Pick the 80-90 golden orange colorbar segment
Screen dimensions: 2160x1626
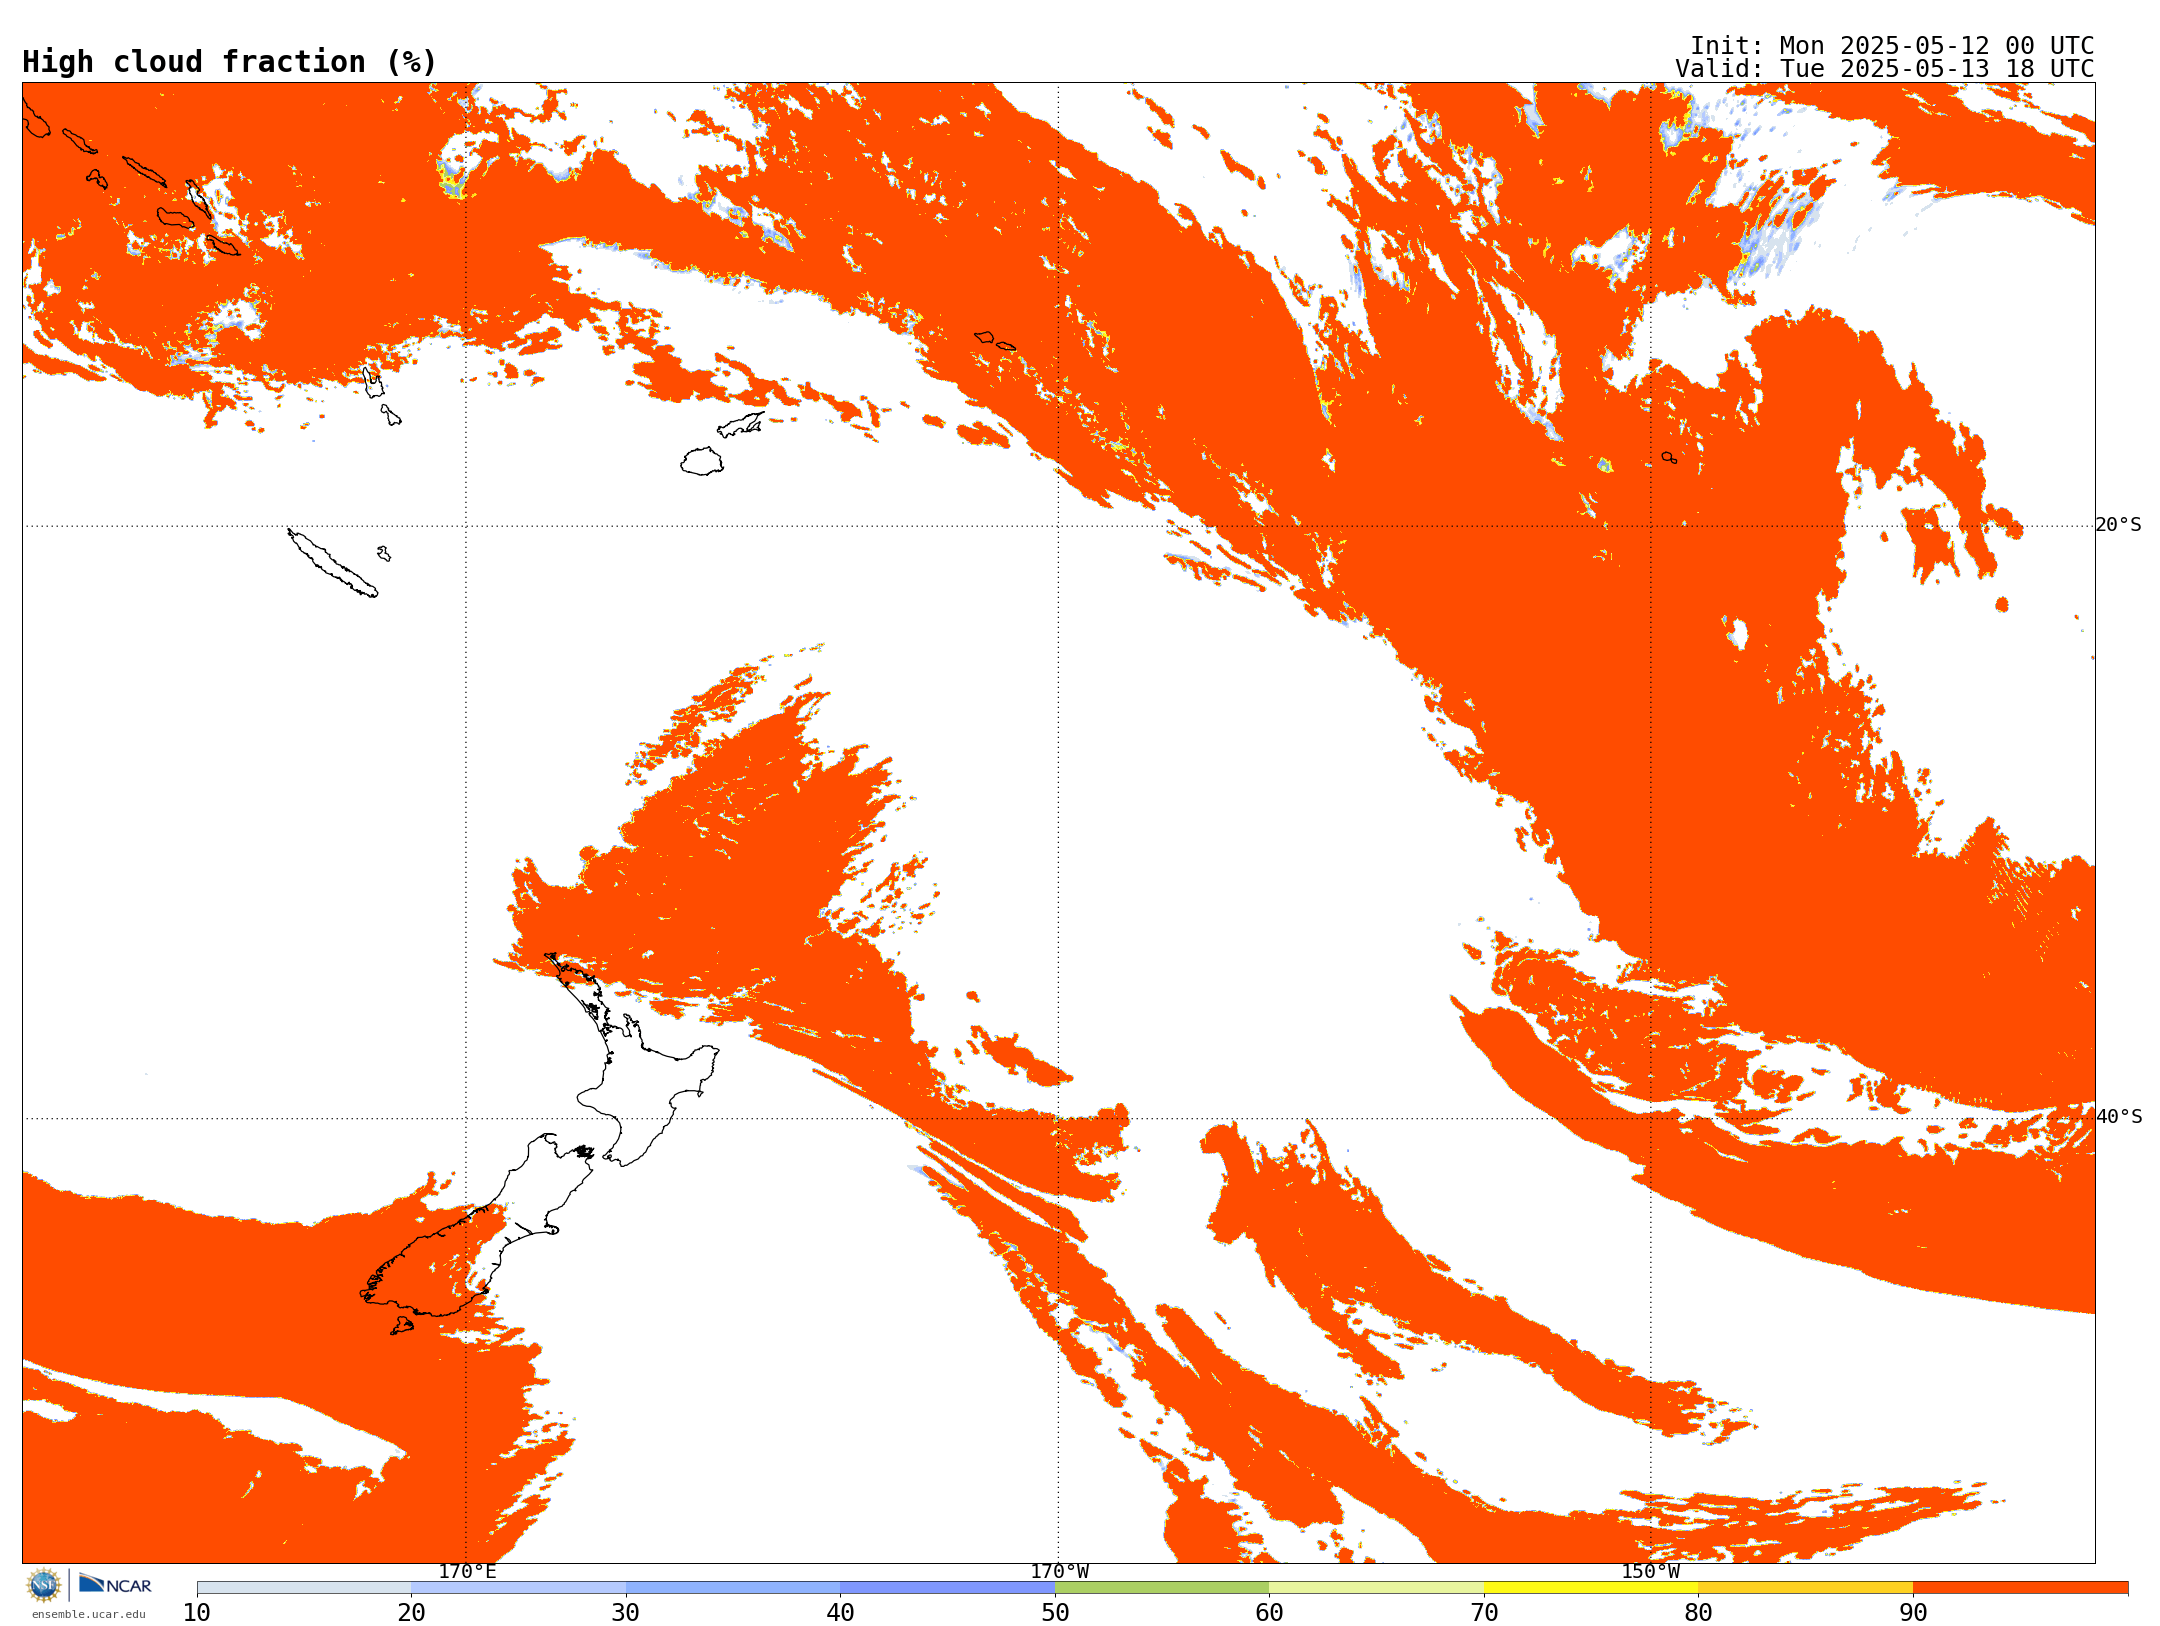coord(1805,1588)
